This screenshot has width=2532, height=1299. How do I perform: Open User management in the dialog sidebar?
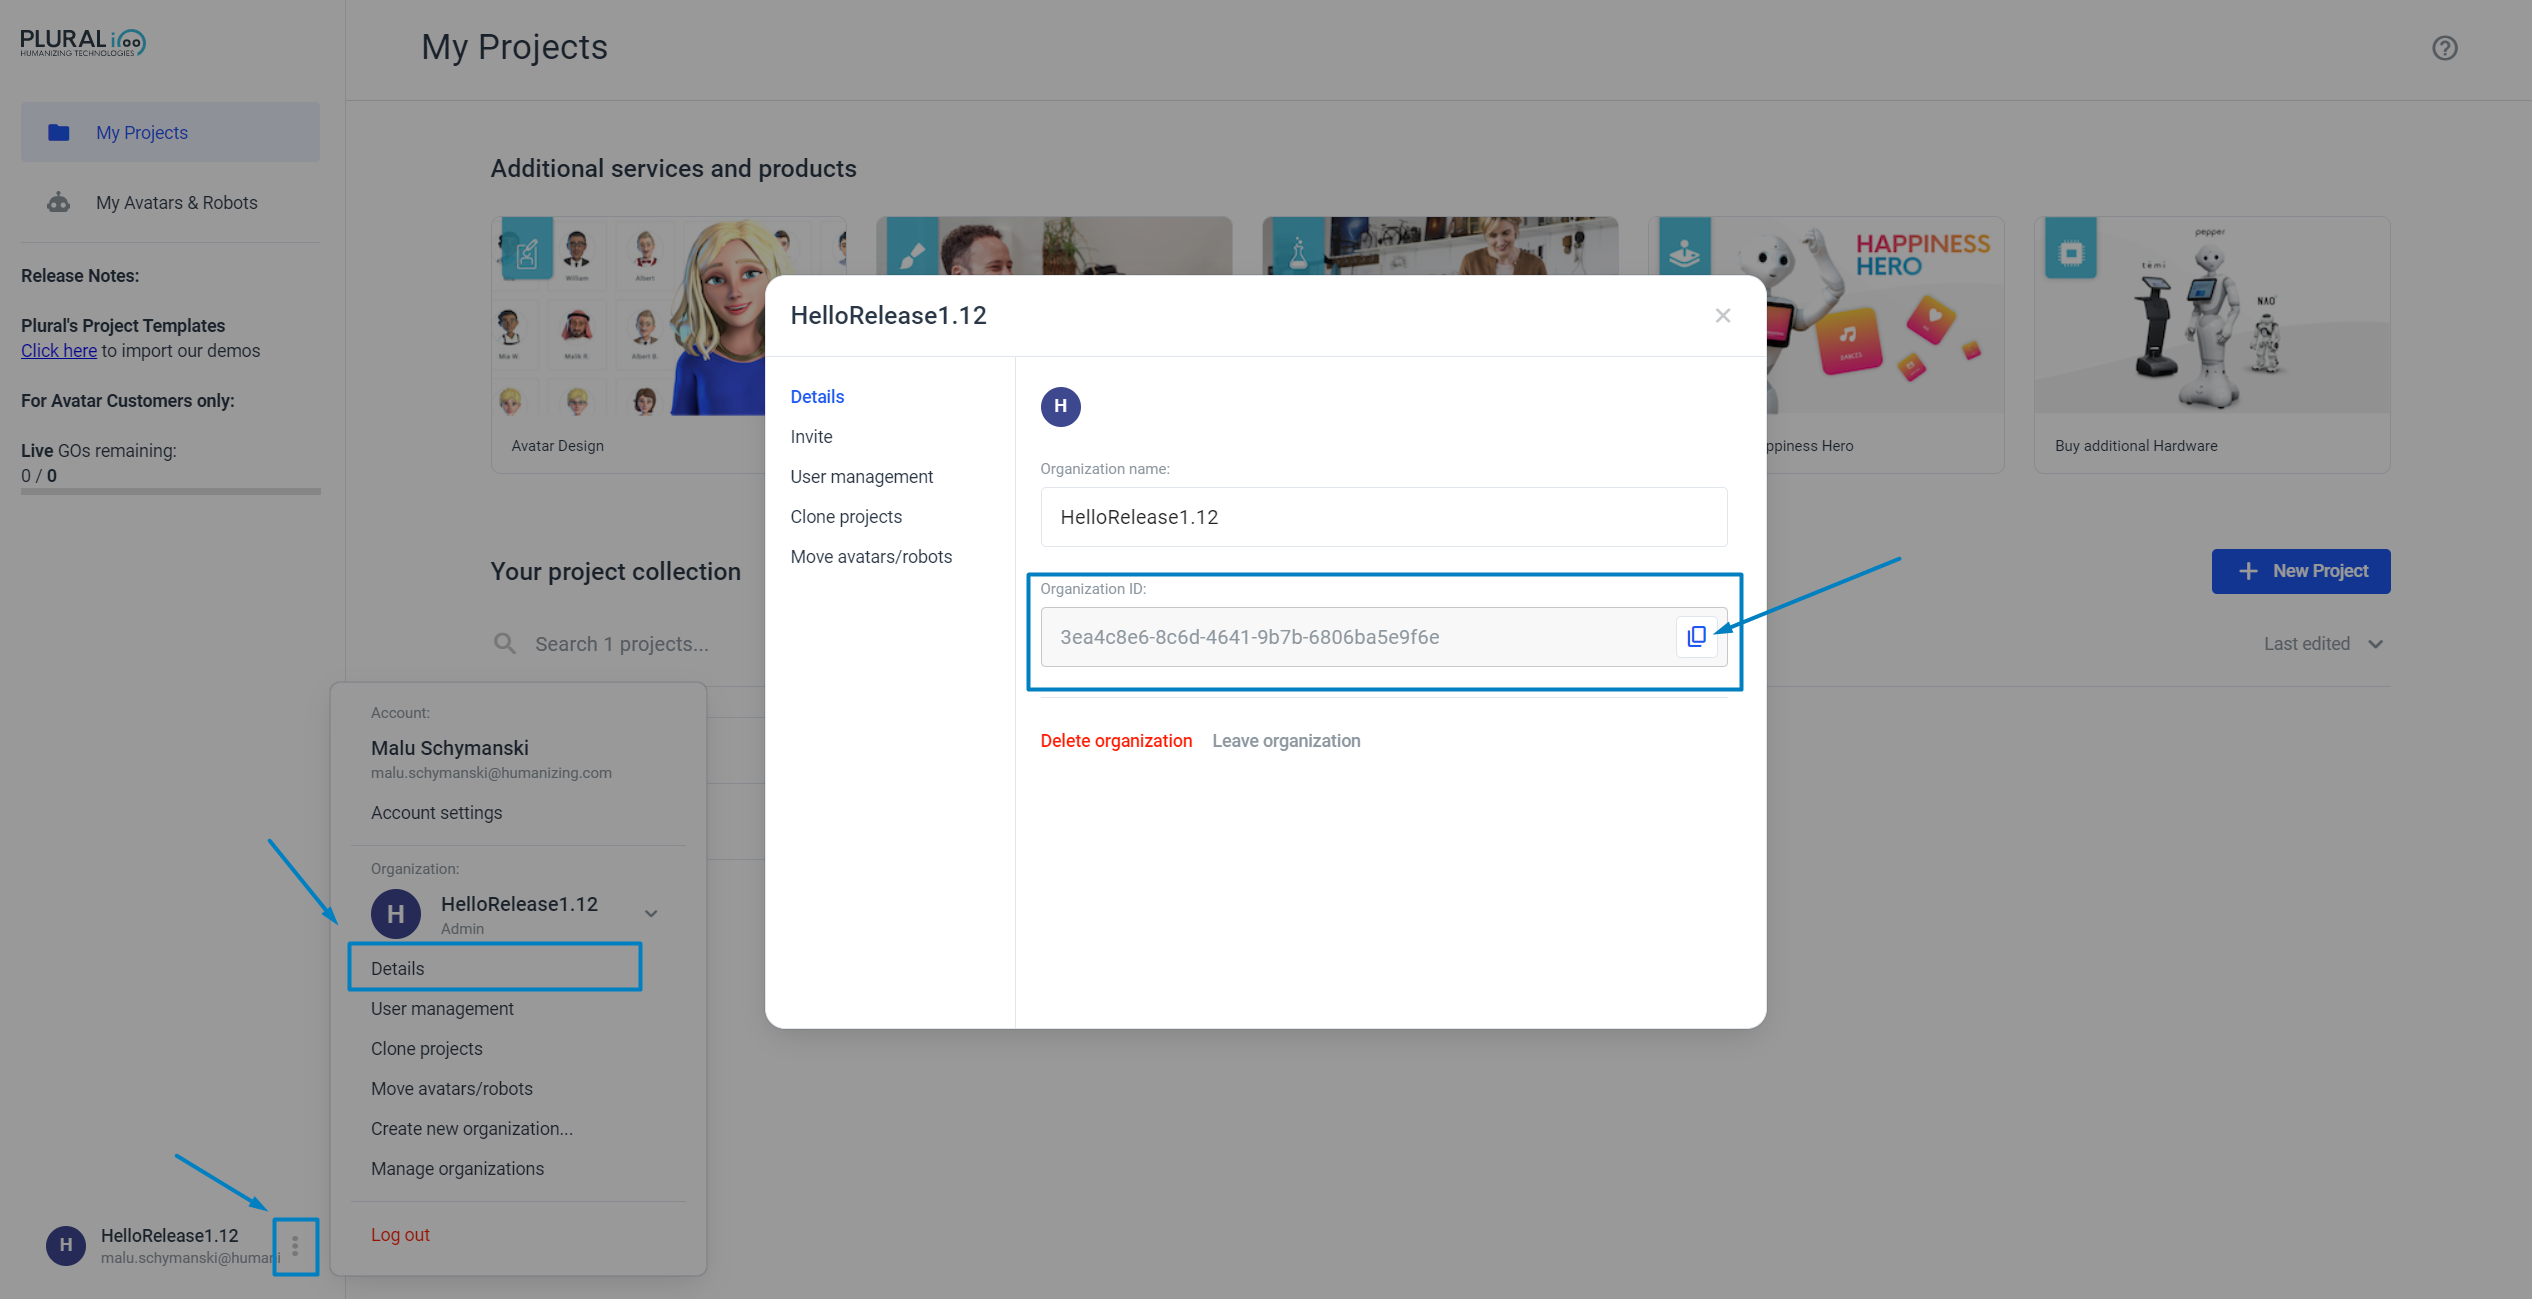pos(861,477)
